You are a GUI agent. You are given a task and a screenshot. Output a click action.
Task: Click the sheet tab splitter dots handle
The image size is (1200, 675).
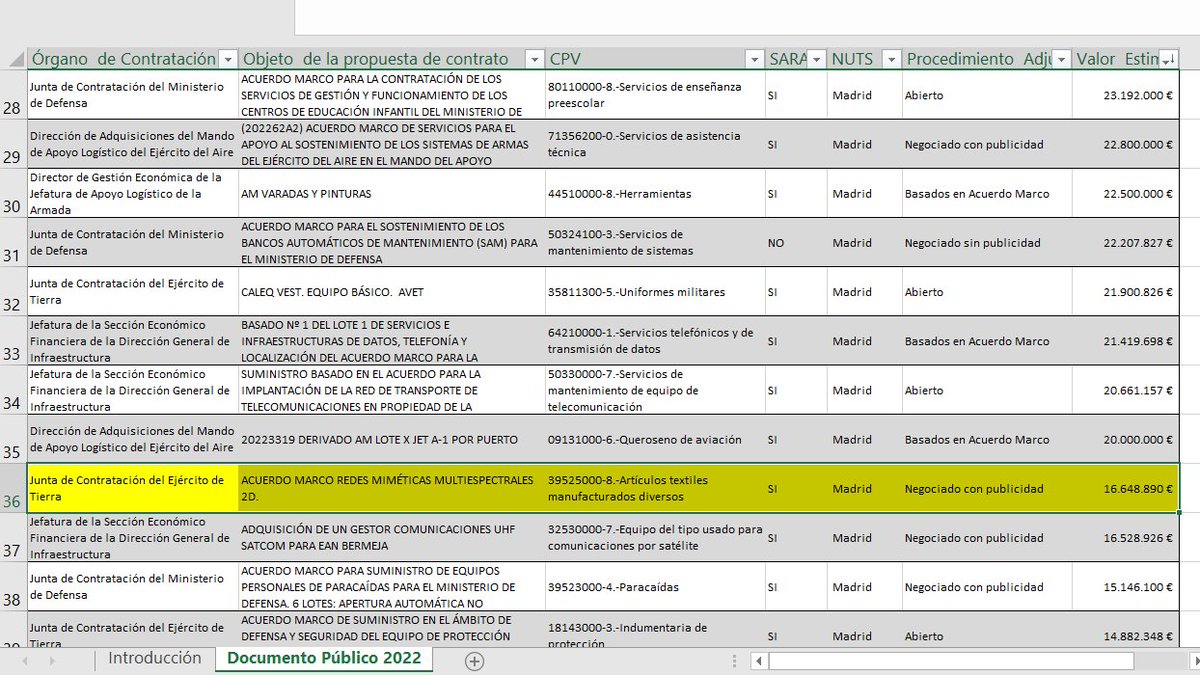tap(736, 661)
